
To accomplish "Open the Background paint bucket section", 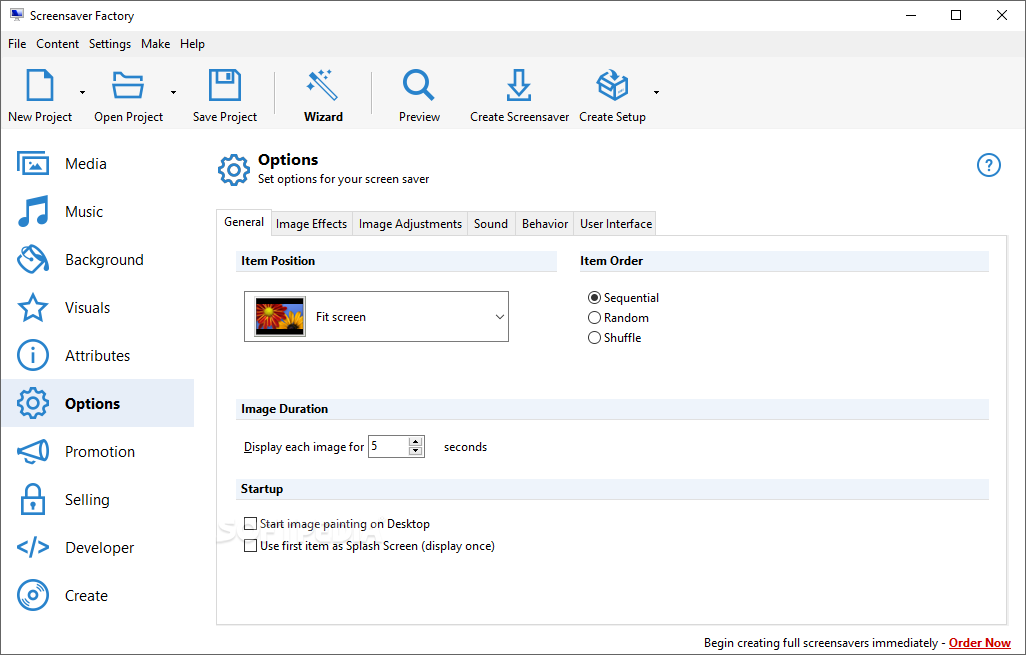I will pos(98,260).
